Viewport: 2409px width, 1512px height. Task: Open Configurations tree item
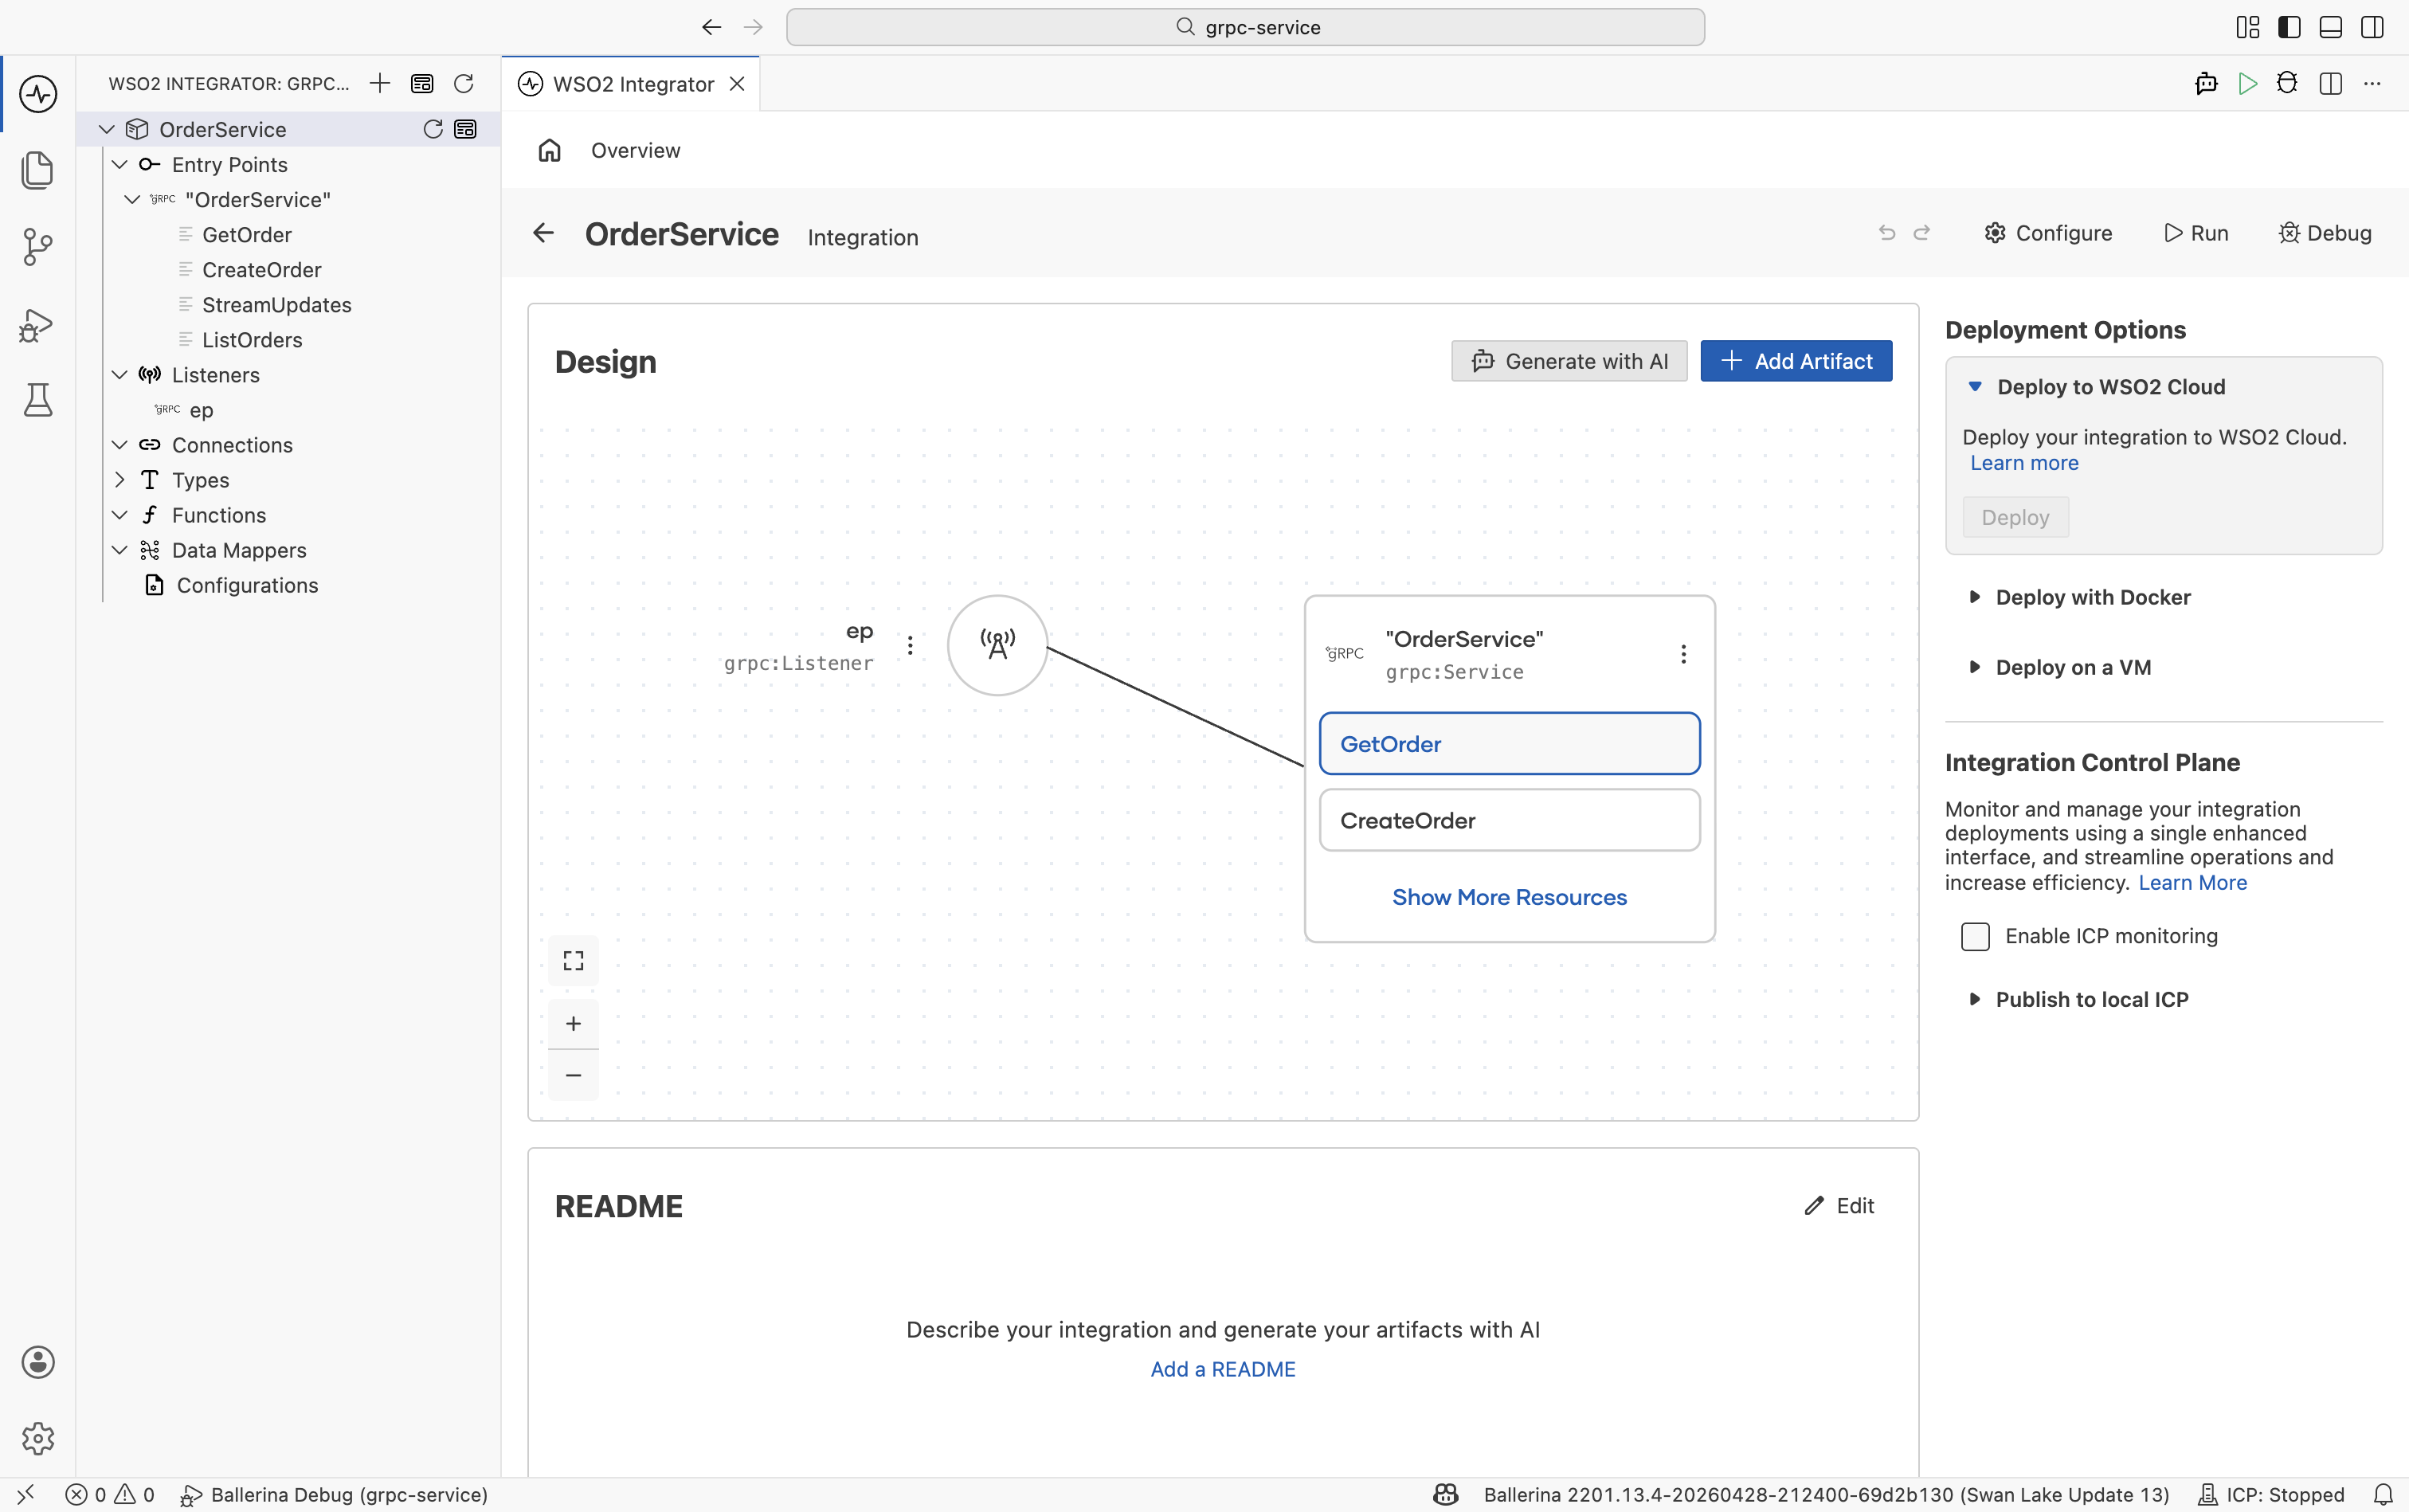click(x=247, y=585)
